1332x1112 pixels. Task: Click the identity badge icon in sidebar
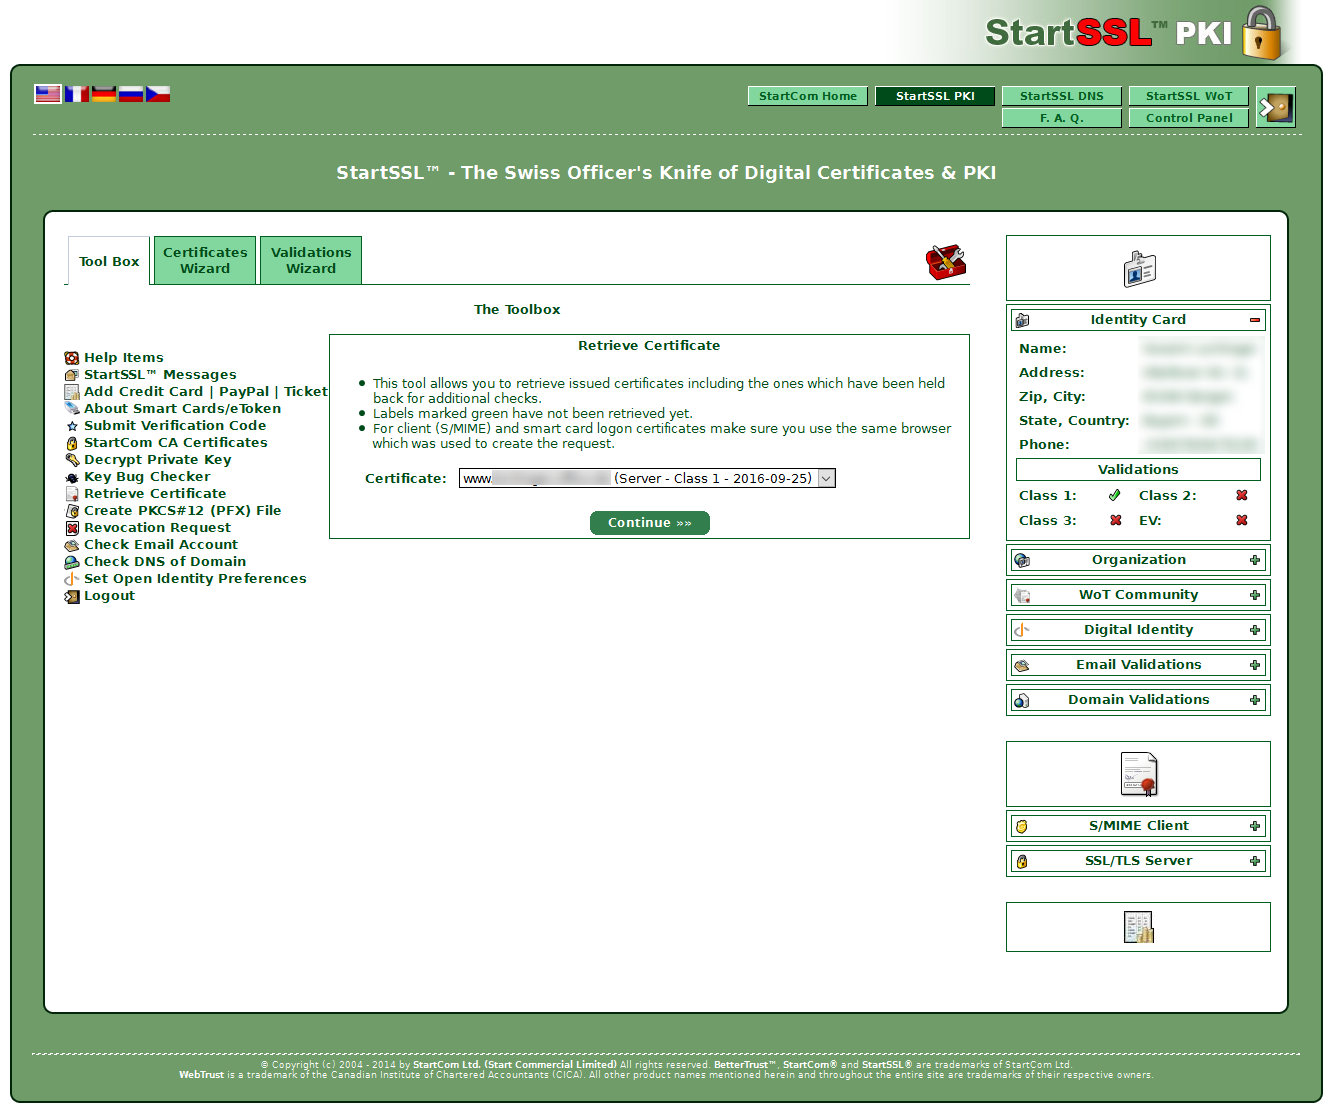click(1139, 269)
